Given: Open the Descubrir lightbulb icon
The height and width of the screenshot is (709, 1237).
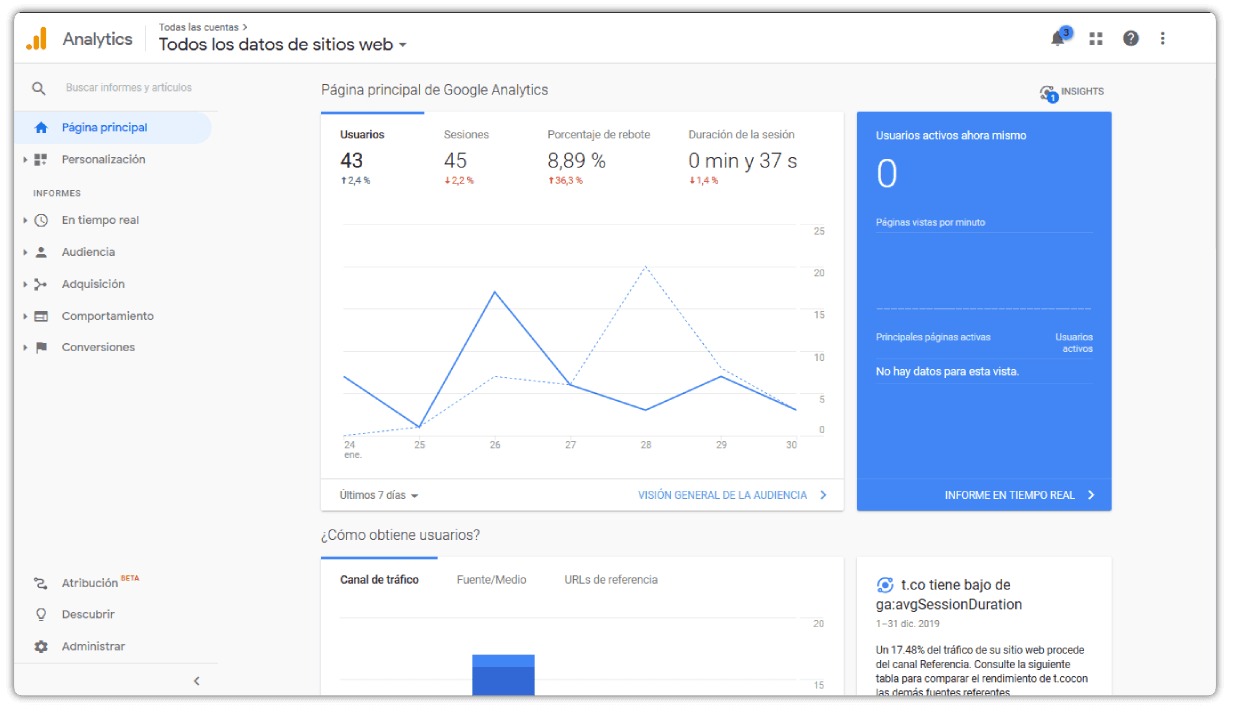Looking at the screenshot, I should point(39,614).
